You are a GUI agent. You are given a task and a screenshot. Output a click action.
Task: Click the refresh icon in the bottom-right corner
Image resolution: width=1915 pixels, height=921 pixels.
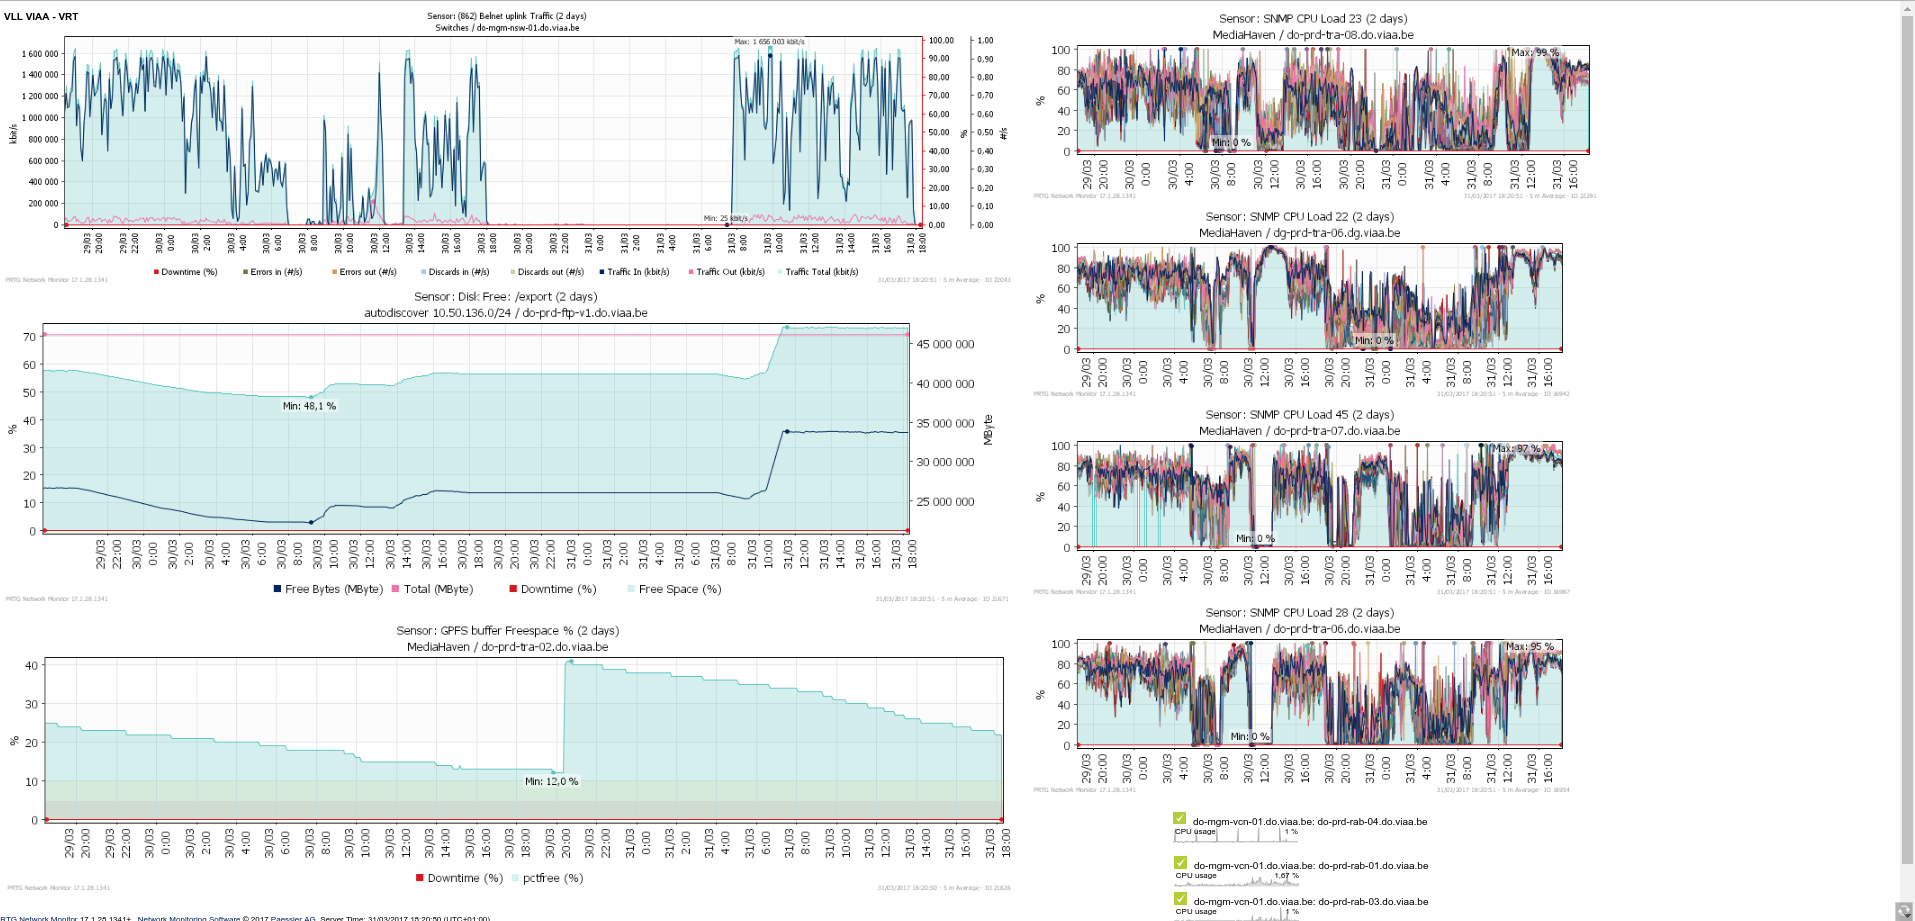point(1903,911)
